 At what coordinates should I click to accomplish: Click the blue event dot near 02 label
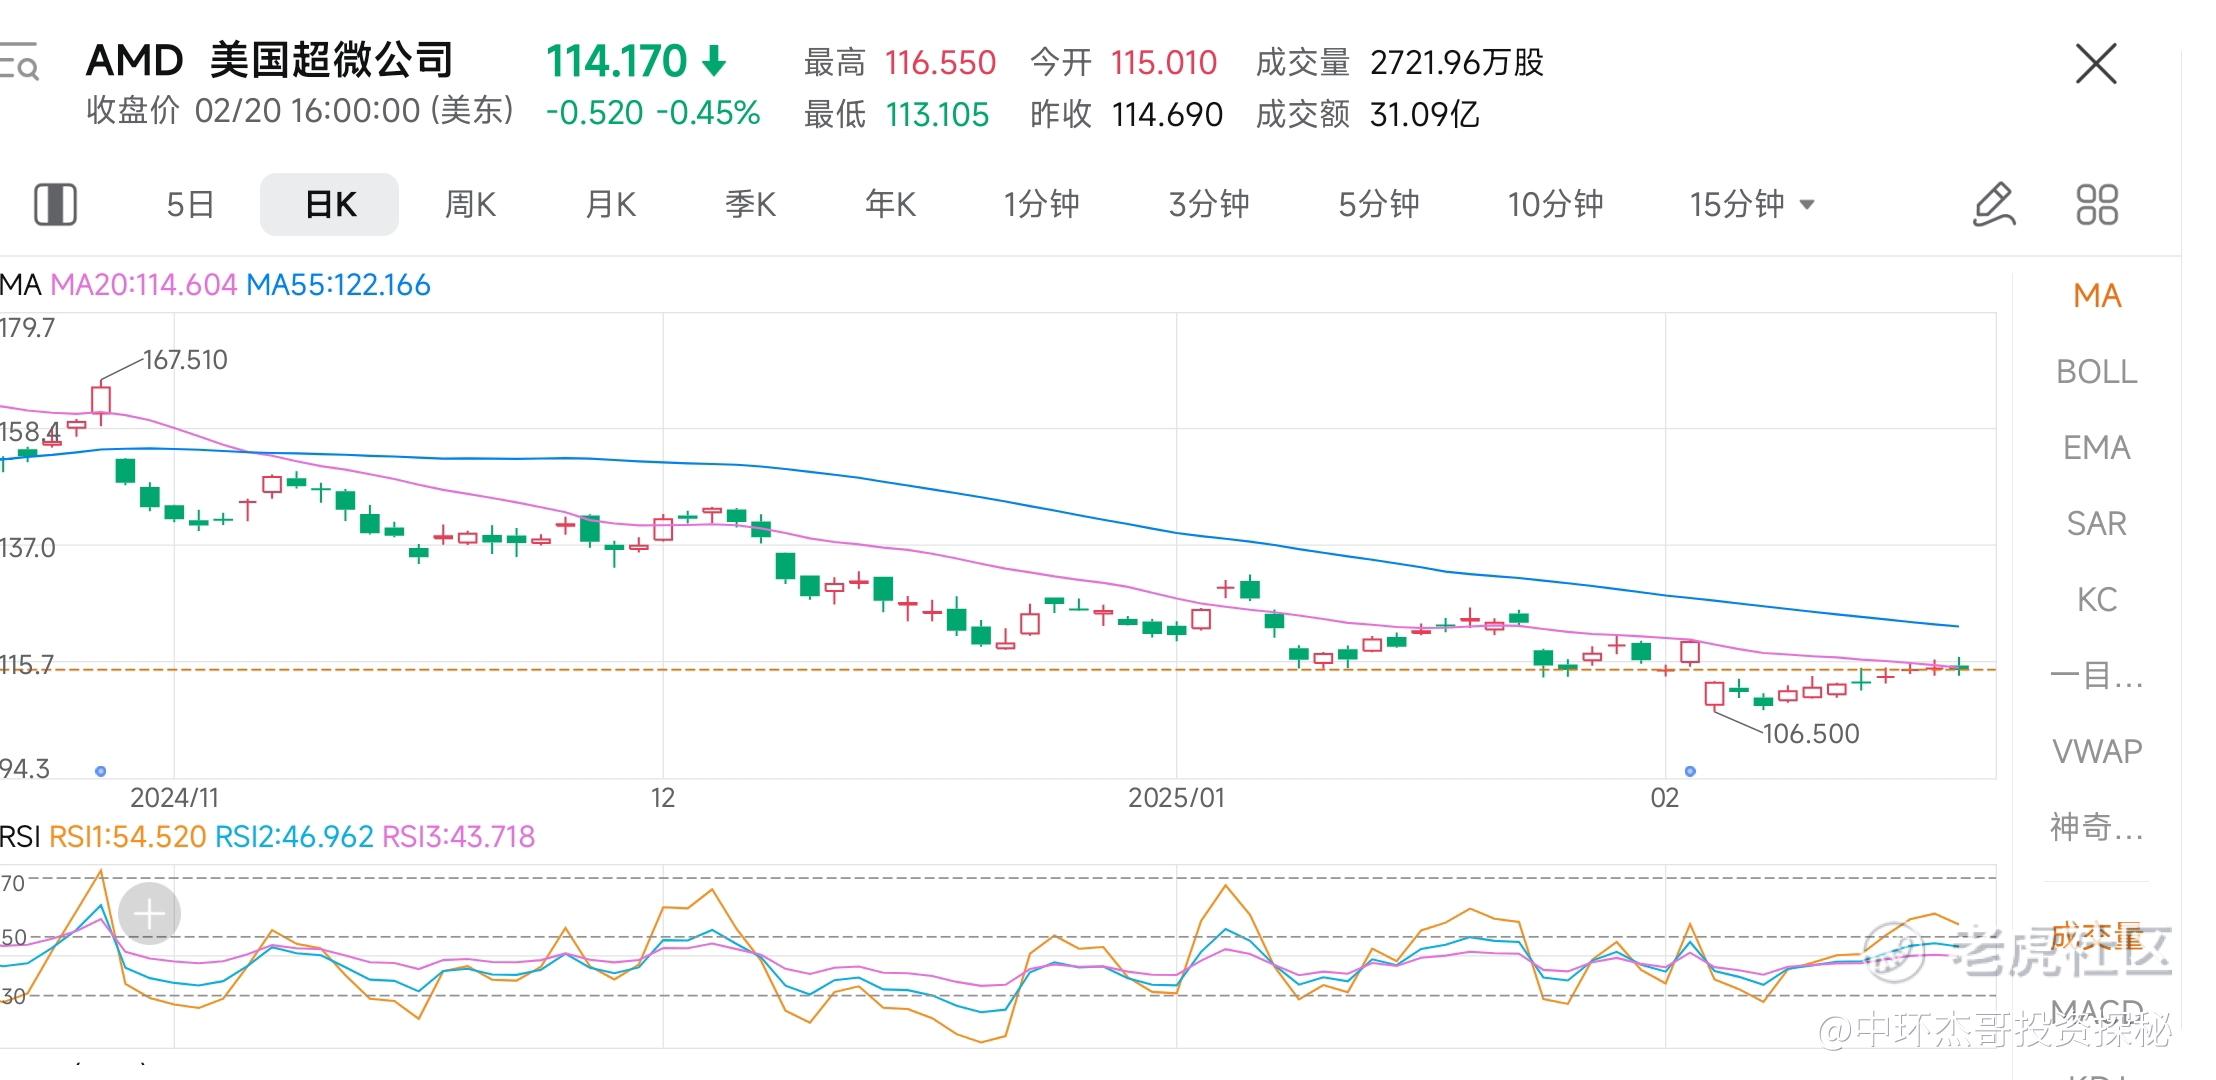pos(1690,771)
